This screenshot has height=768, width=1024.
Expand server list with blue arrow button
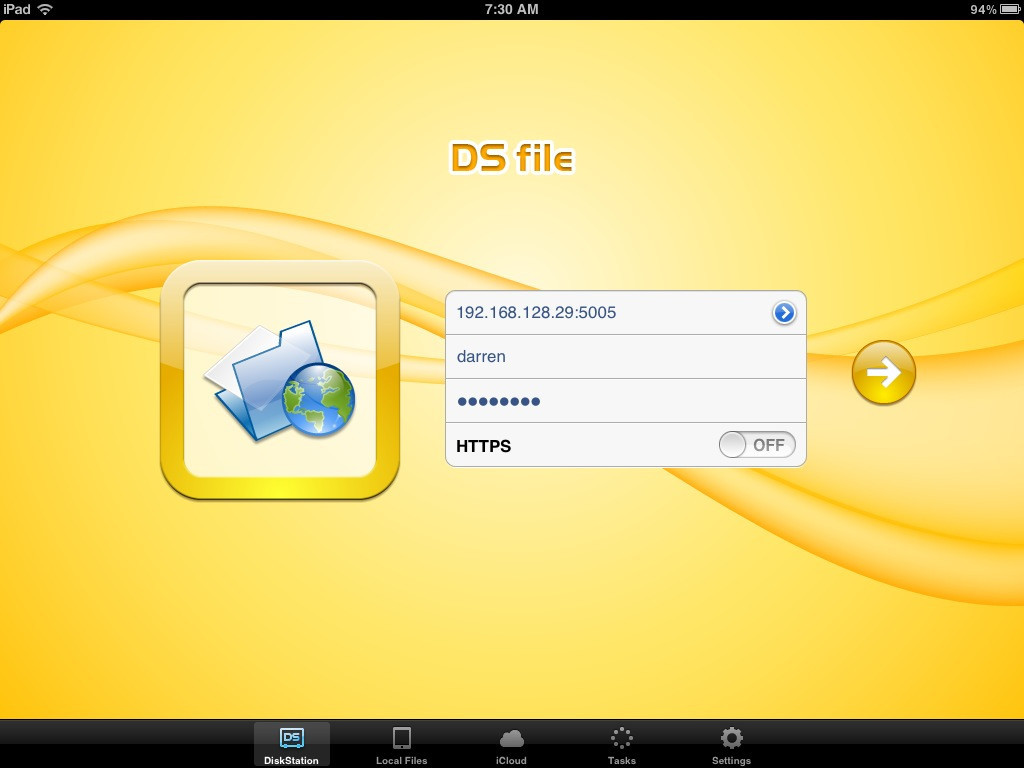click(784, 313)
